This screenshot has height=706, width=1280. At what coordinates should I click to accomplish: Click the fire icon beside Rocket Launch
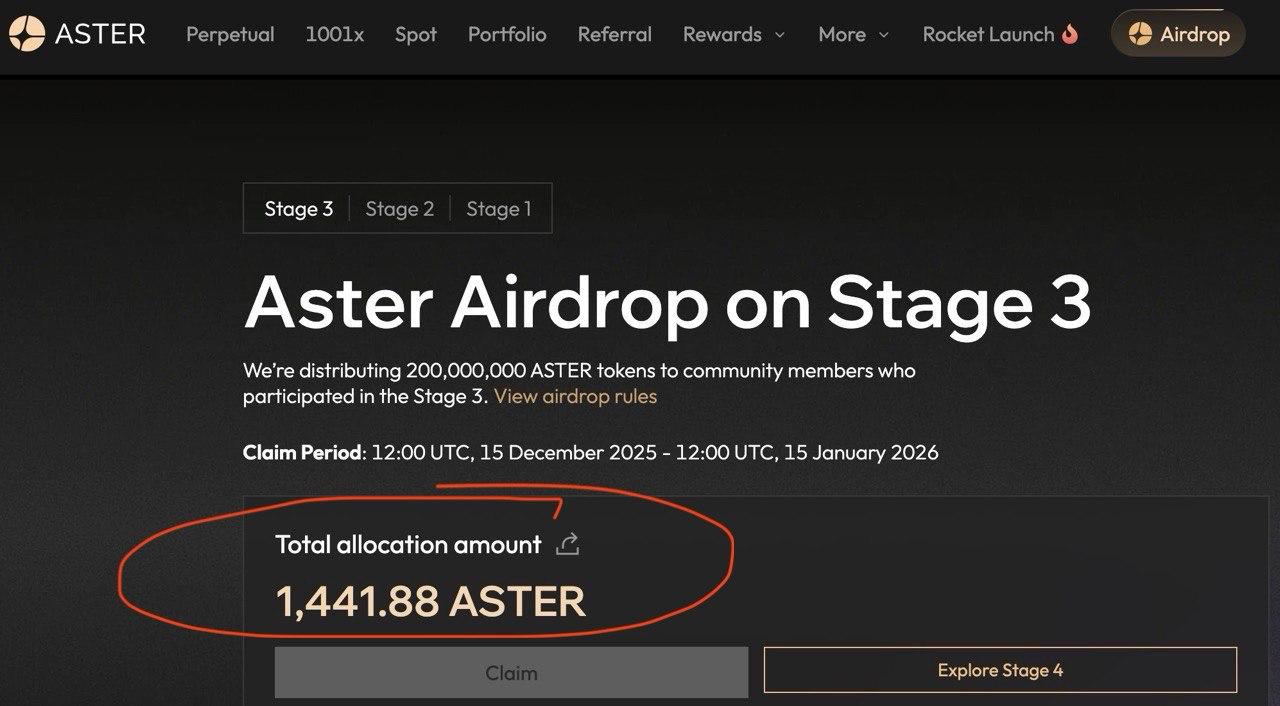point(1070,34)
